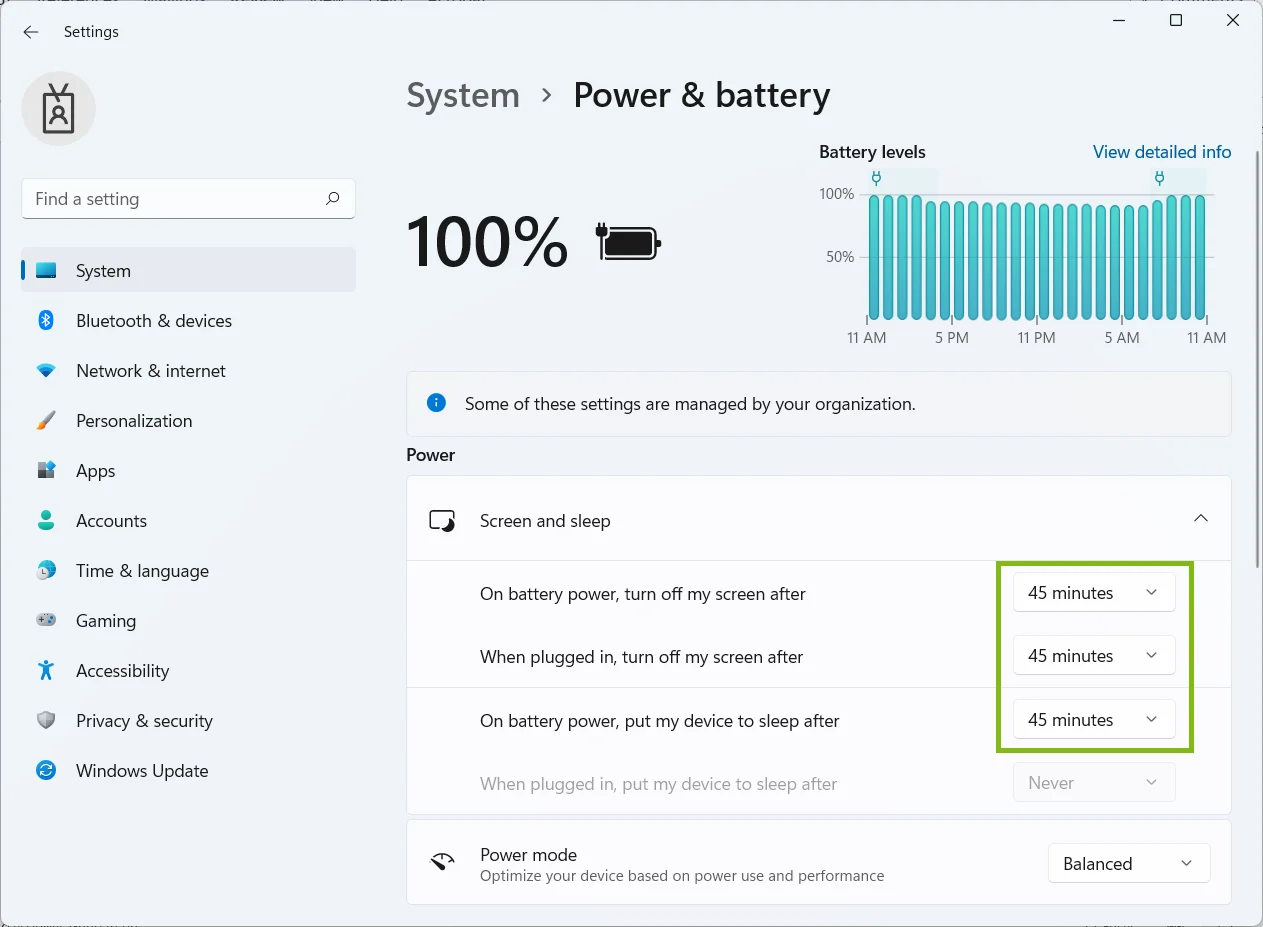Open the user profile avatar
The height and width of the screenshot is (927, 1263).
(59, 109)
